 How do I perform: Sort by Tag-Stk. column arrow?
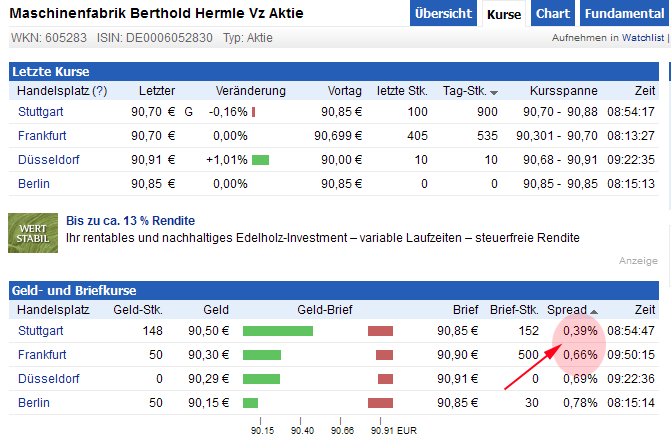pyautogui.click(x=494, y=92)
